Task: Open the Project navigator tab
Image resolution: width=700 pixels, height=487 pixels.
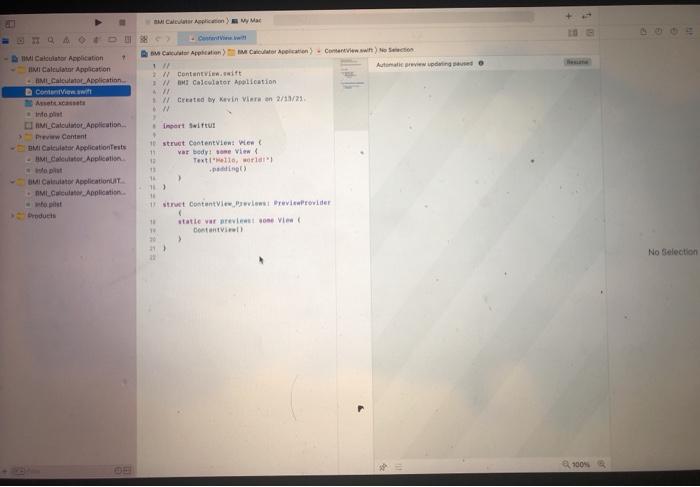Action: tap(5, 41)
